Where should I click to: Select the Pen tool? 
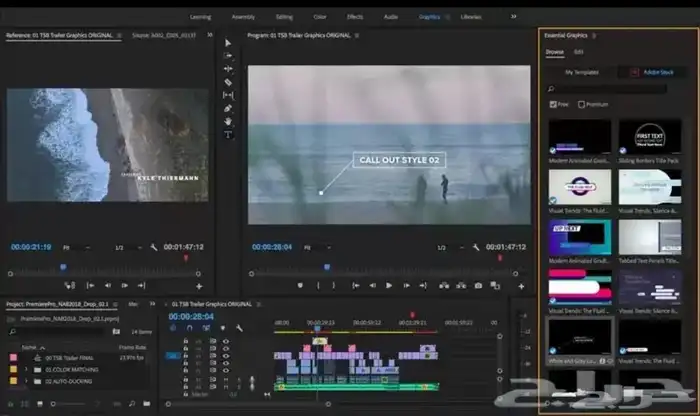click(228, 108)
